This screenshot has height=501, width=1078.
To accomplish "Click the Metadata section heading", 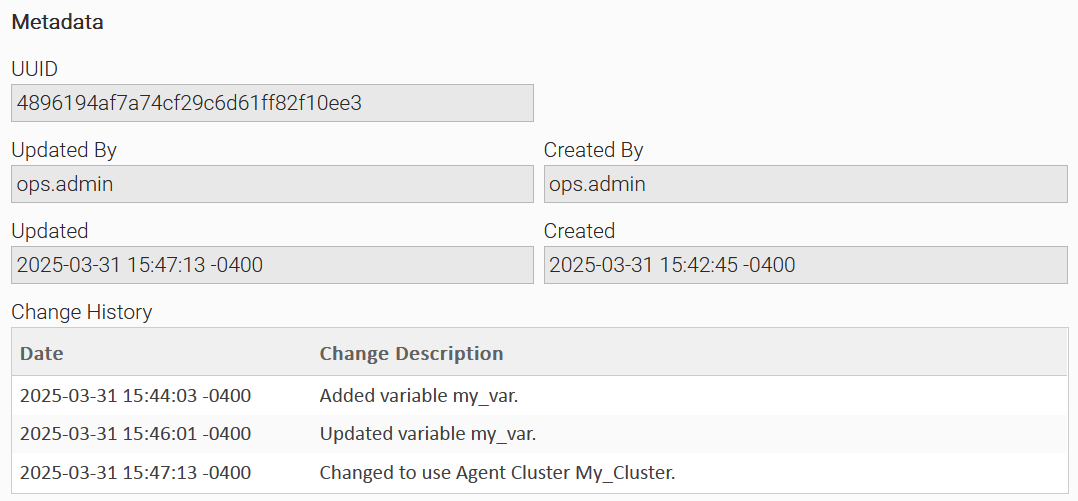I will point(57,22).
